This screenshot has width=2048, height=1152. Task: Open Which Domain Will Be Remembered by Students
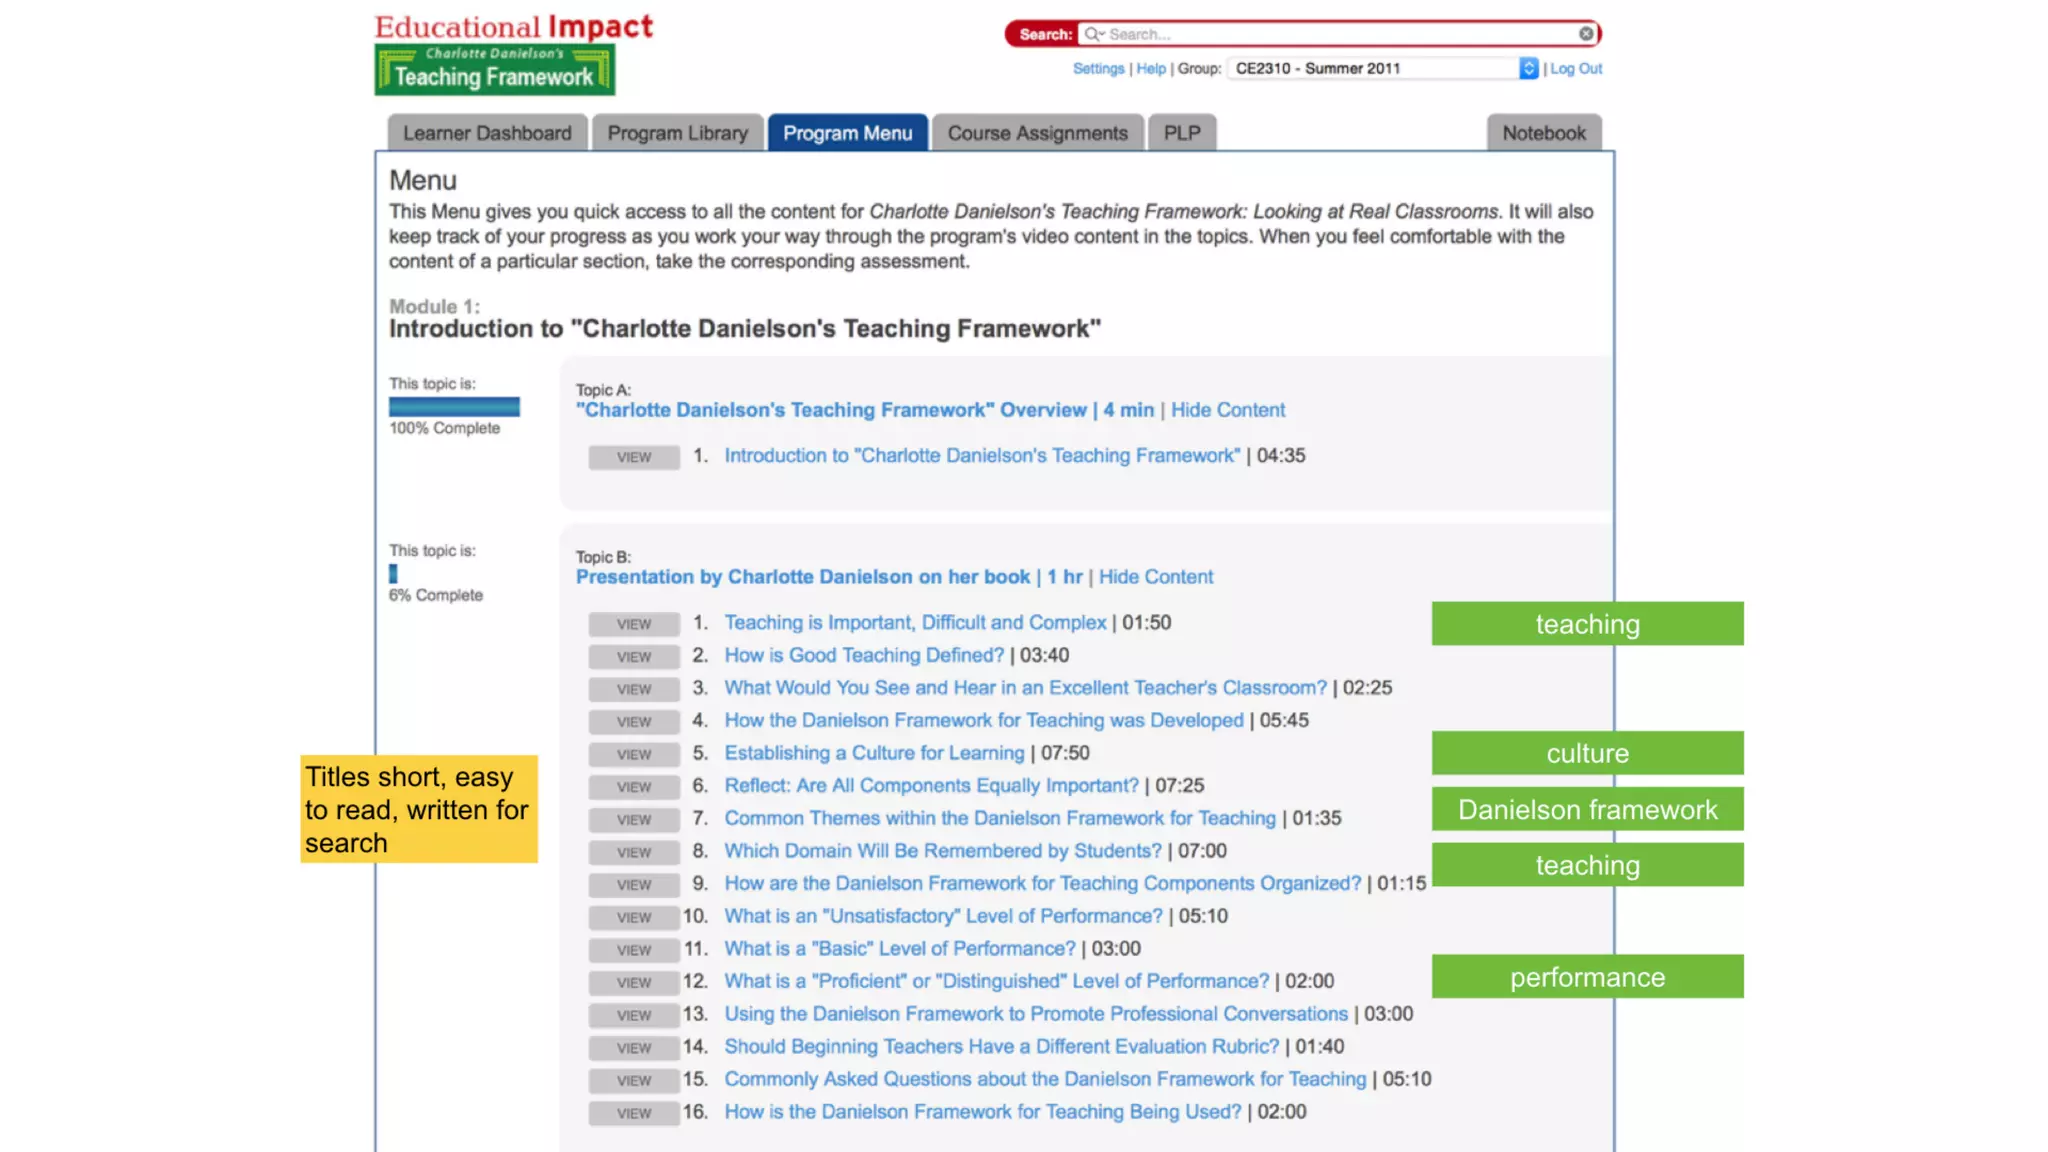click(x=942, y=851)
